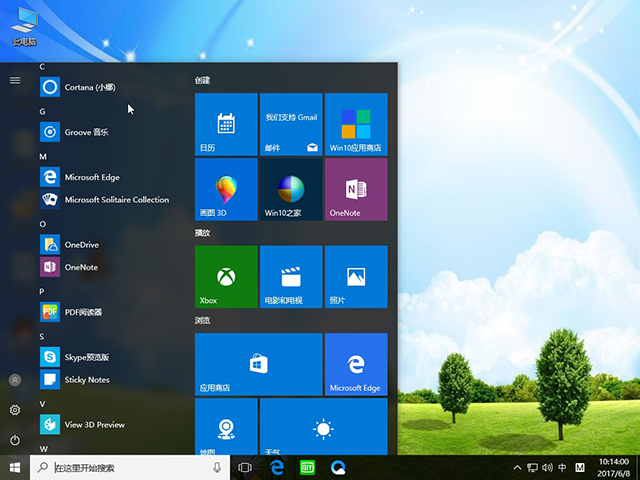640x480 pixels.
Task: Open the Win10之家 tile
Action: (290, 189)
